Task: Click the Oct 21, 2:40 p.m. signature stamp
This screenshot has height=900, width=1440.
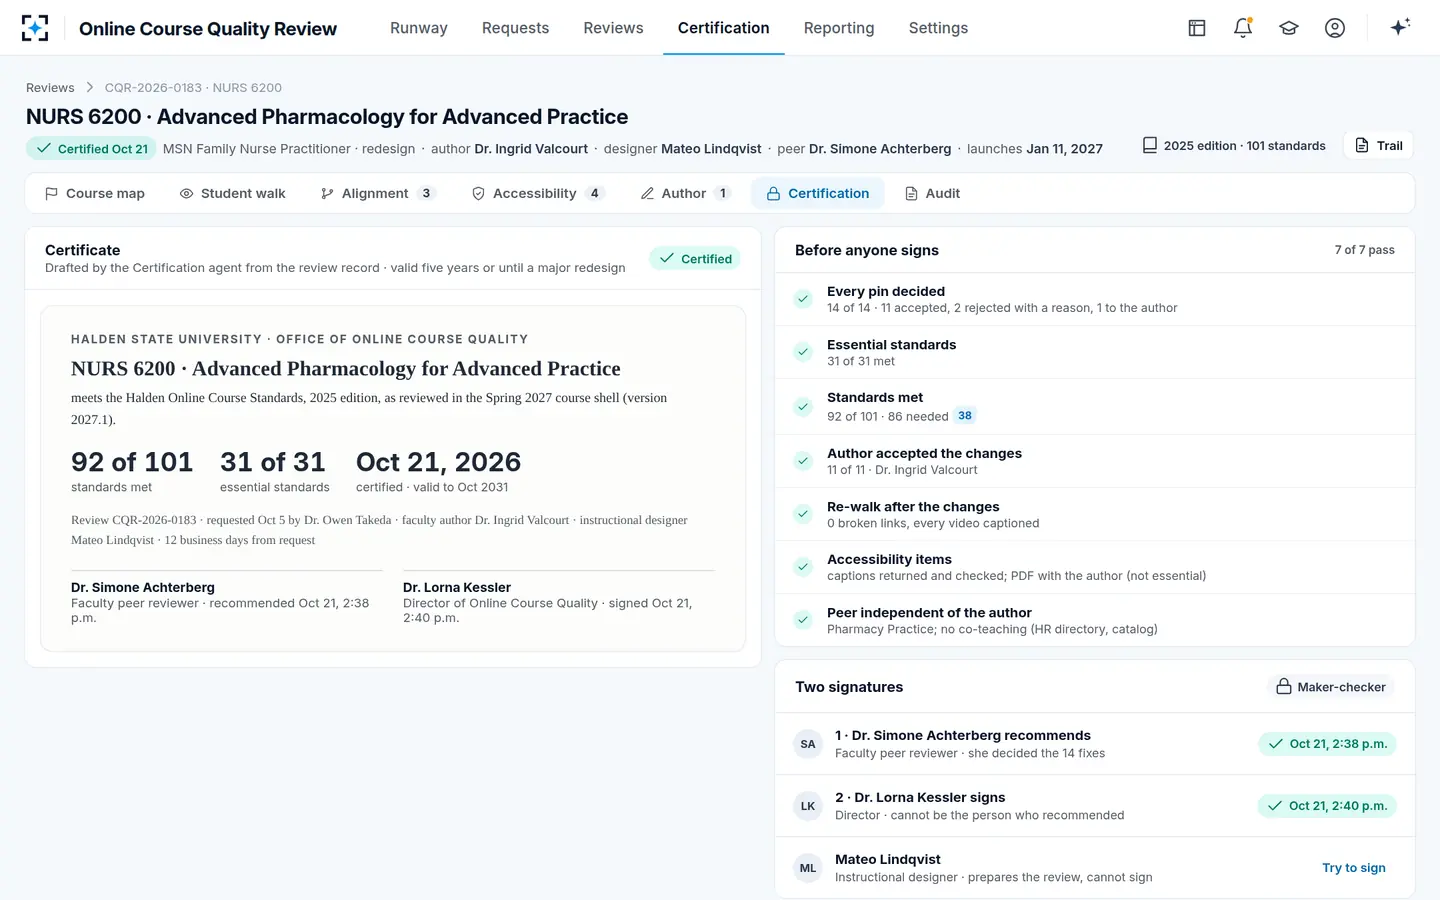Action: tap(1327, 806)
